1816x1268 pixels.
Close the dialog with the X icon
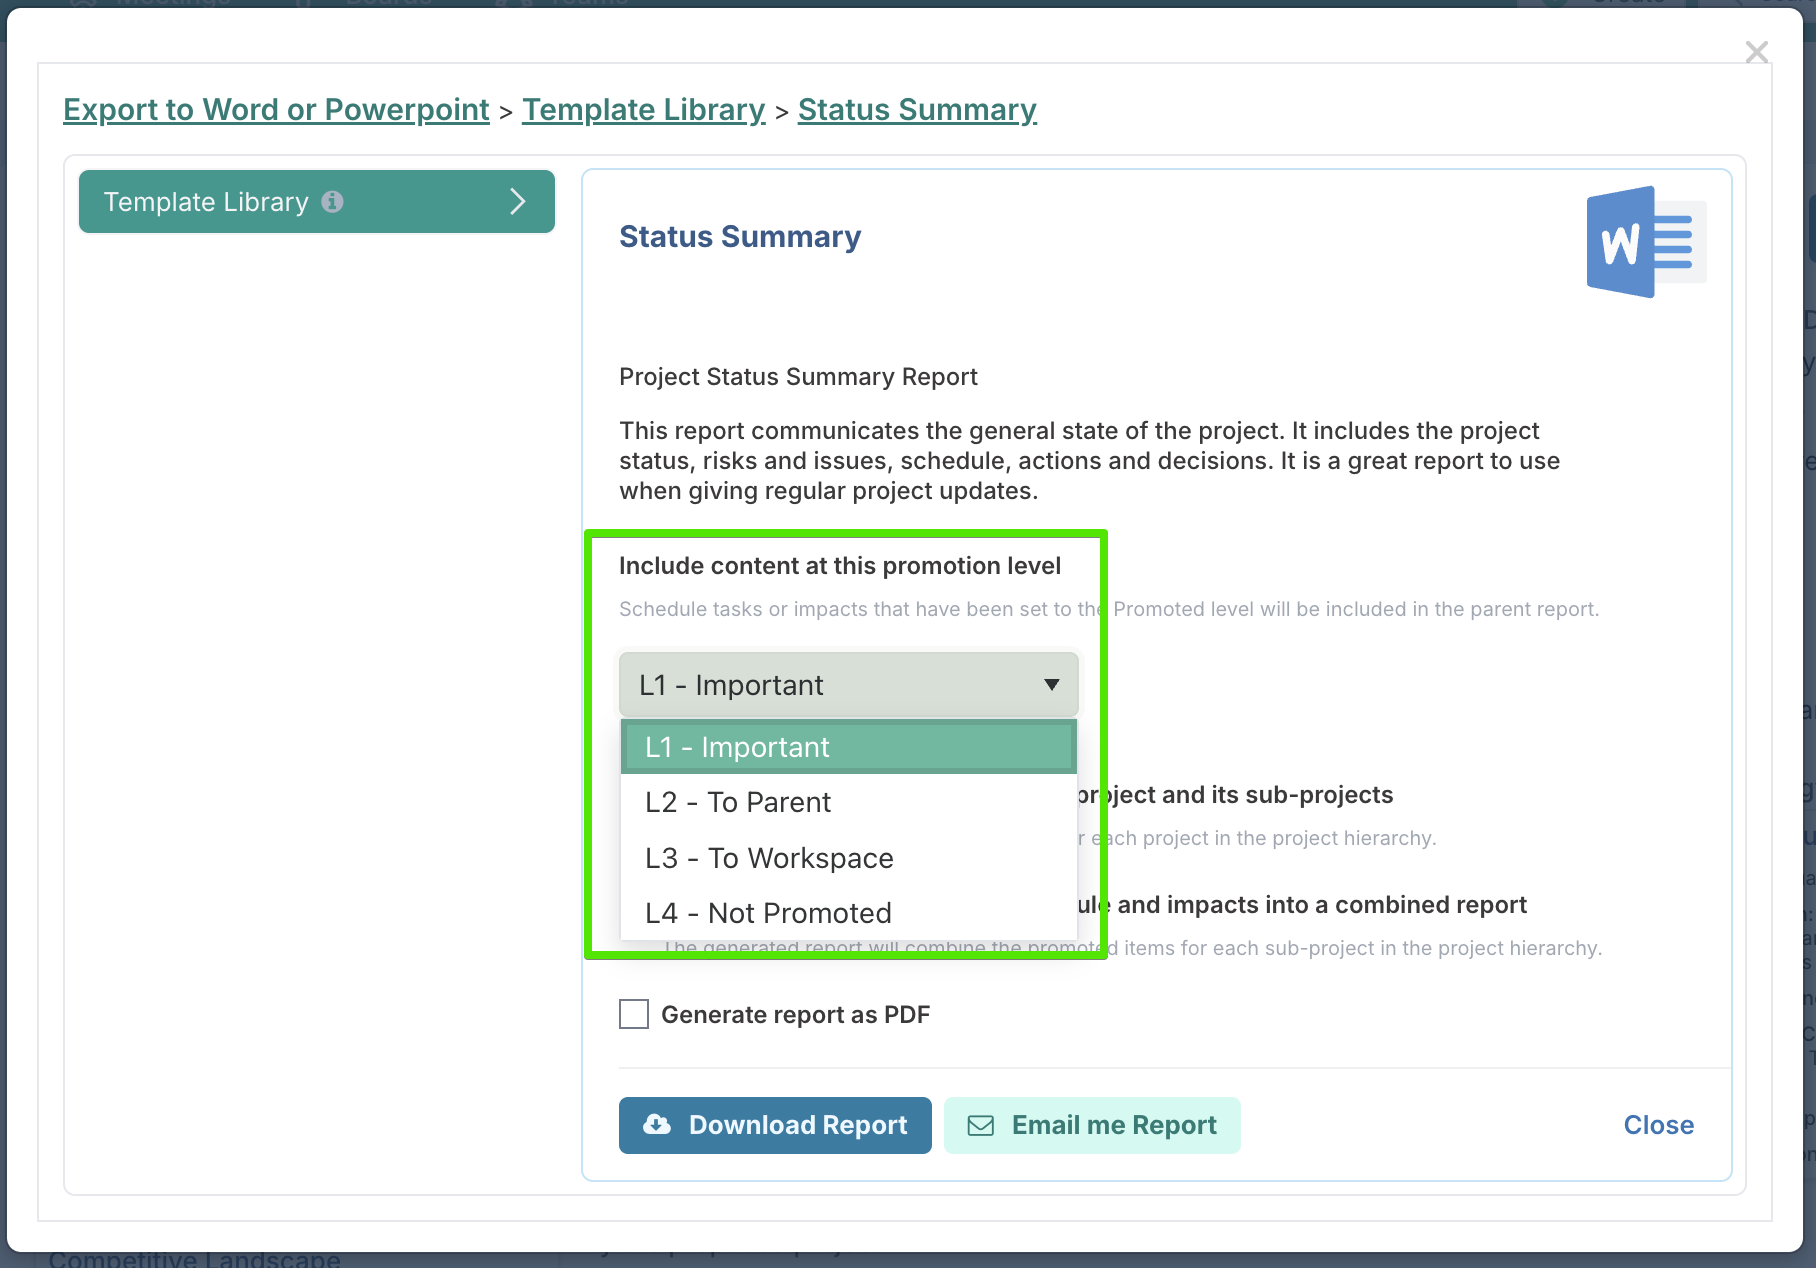click(x=1757, y=52)
